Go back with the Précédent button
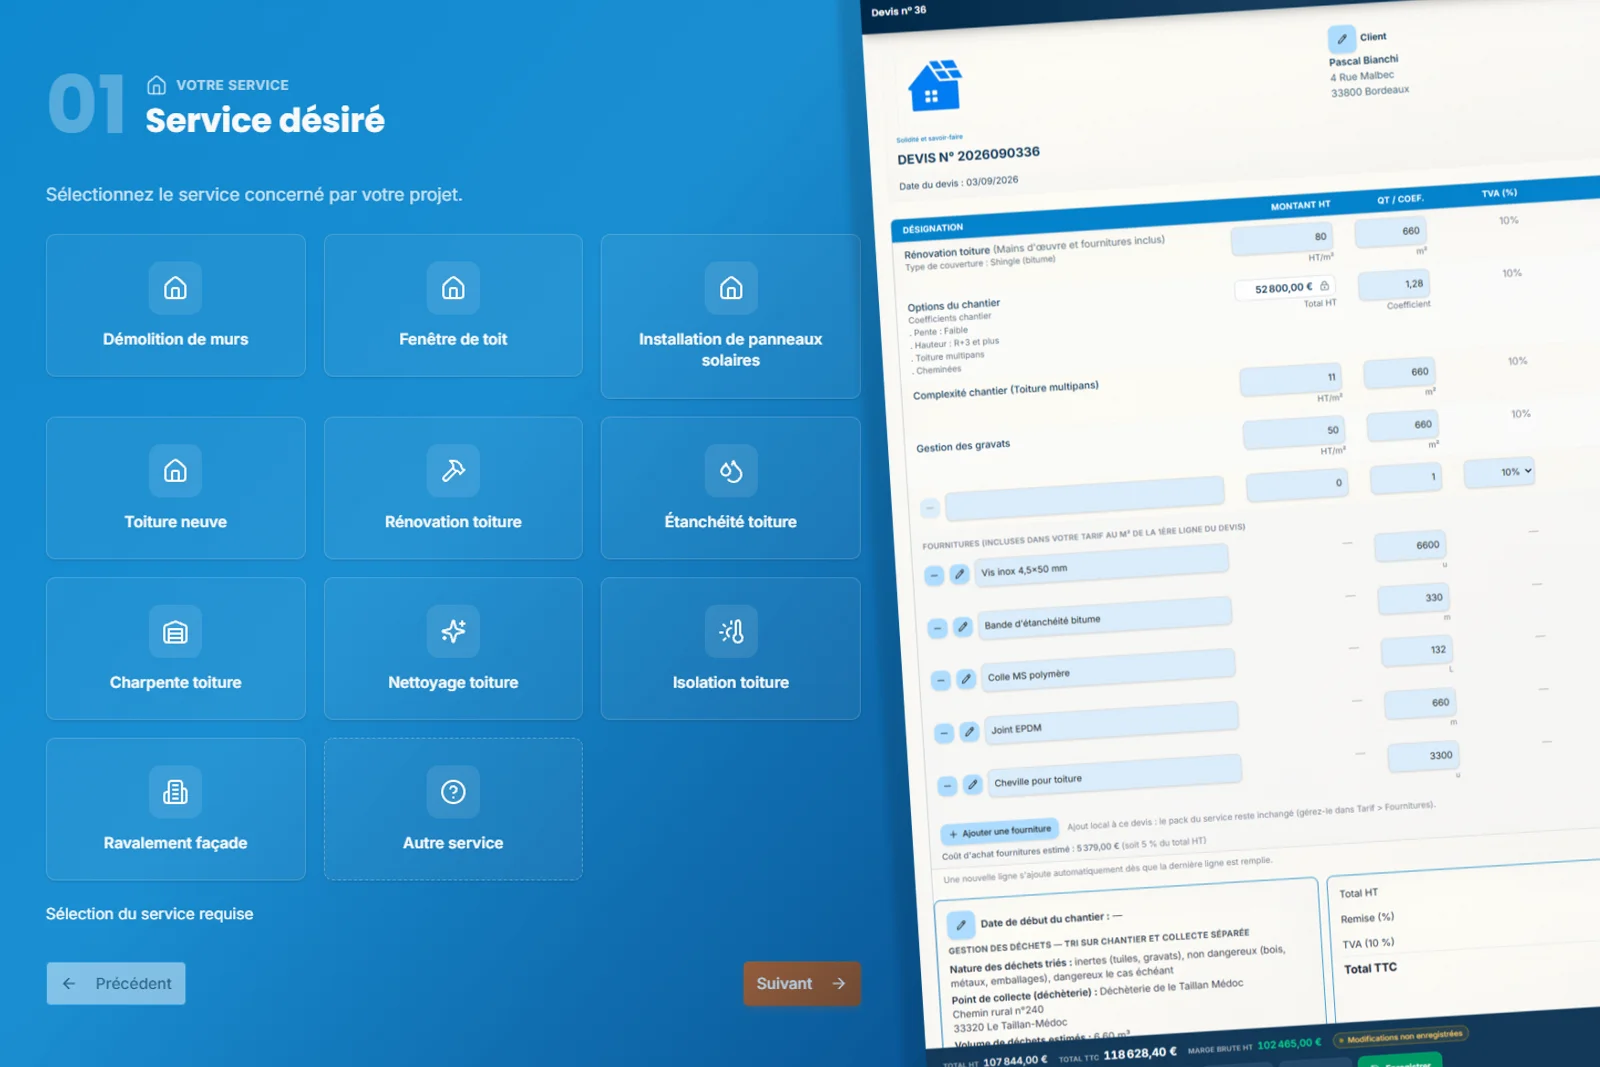Screen dimensions: 1600x1067 [116, 984]
